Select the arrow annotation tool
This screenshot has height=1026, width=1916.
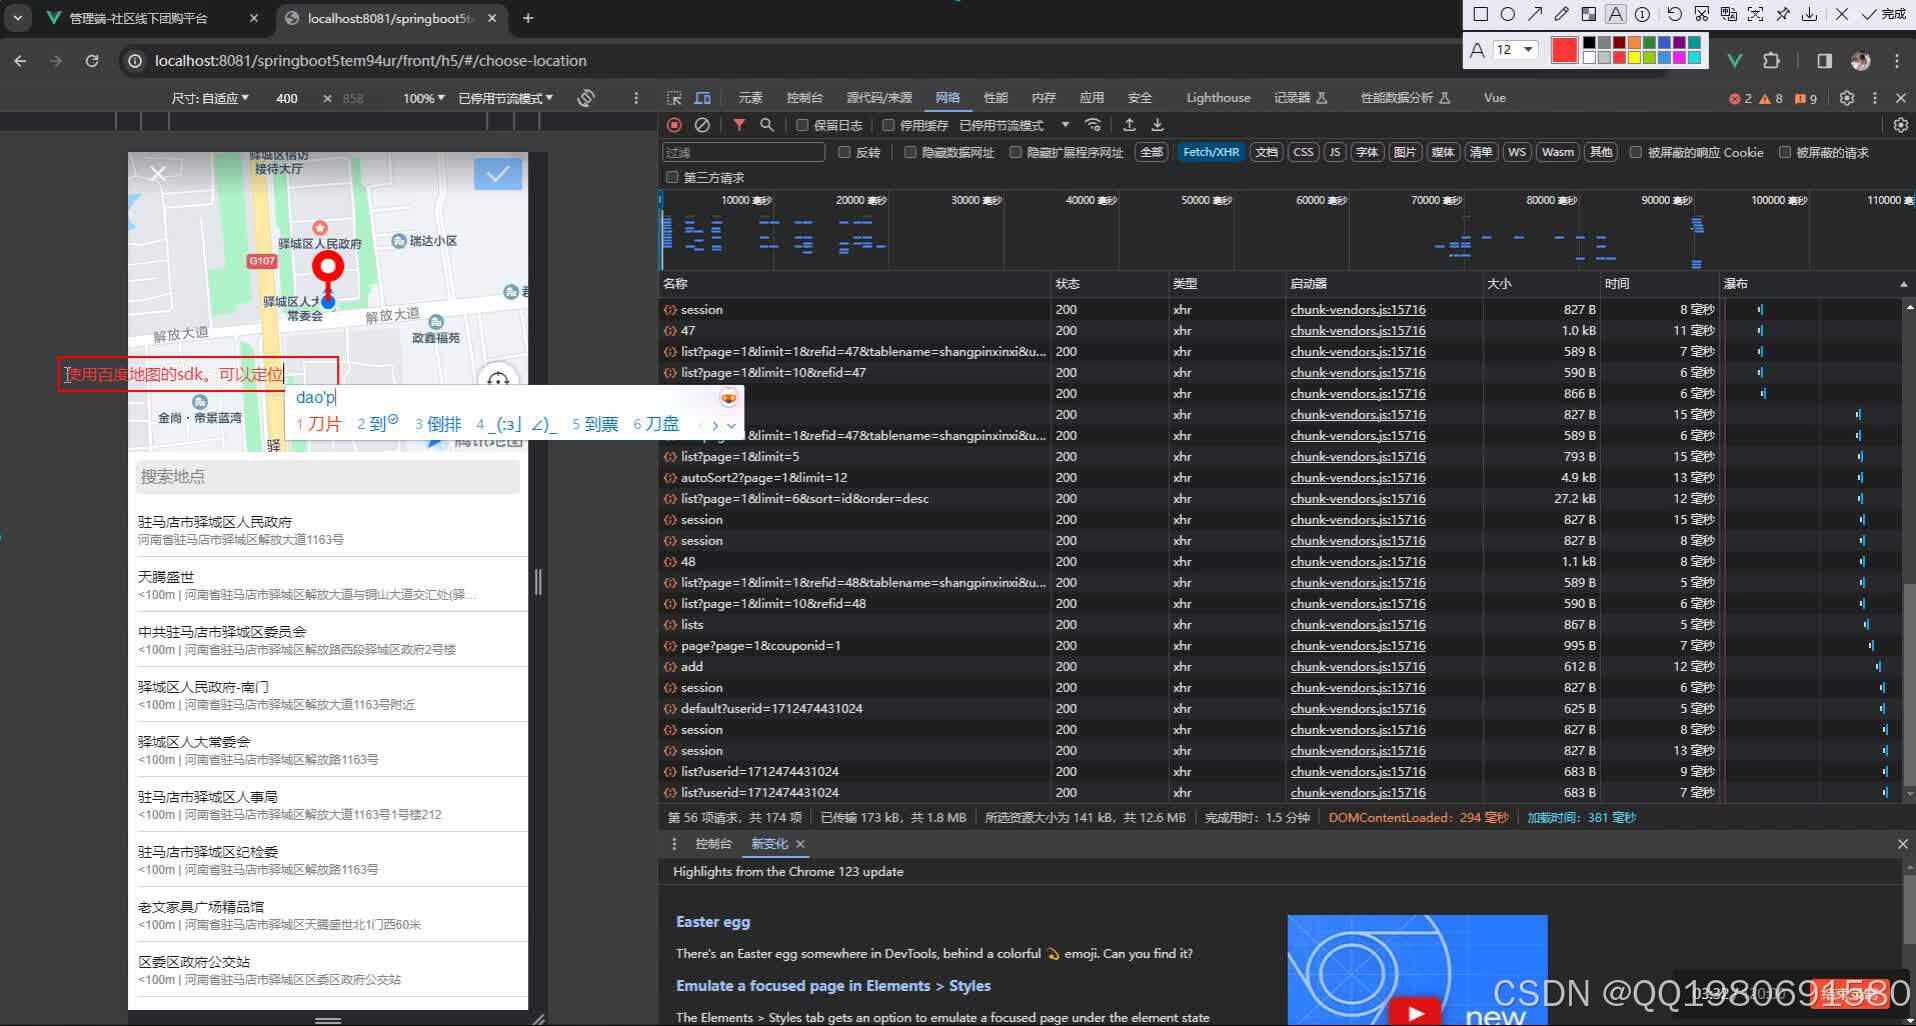tap(1535, 14)
